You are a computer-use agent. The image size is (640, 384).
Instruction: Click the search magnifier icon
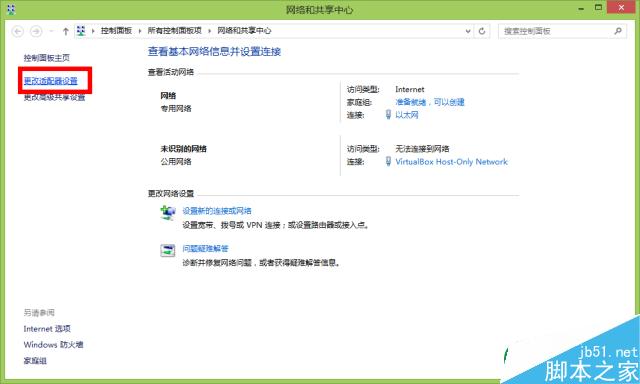coord(618,31)
